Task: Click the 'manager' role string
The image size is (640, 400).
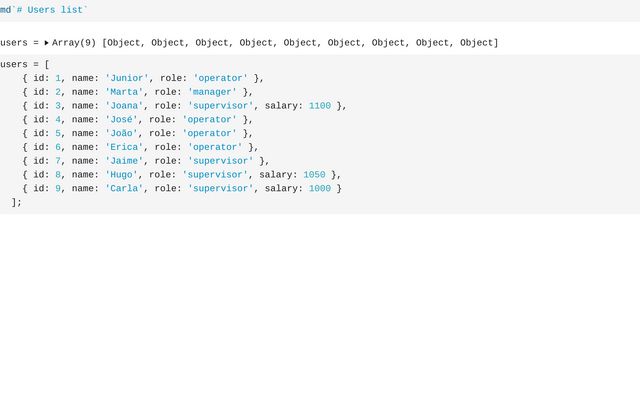Action: pos(209,92)
